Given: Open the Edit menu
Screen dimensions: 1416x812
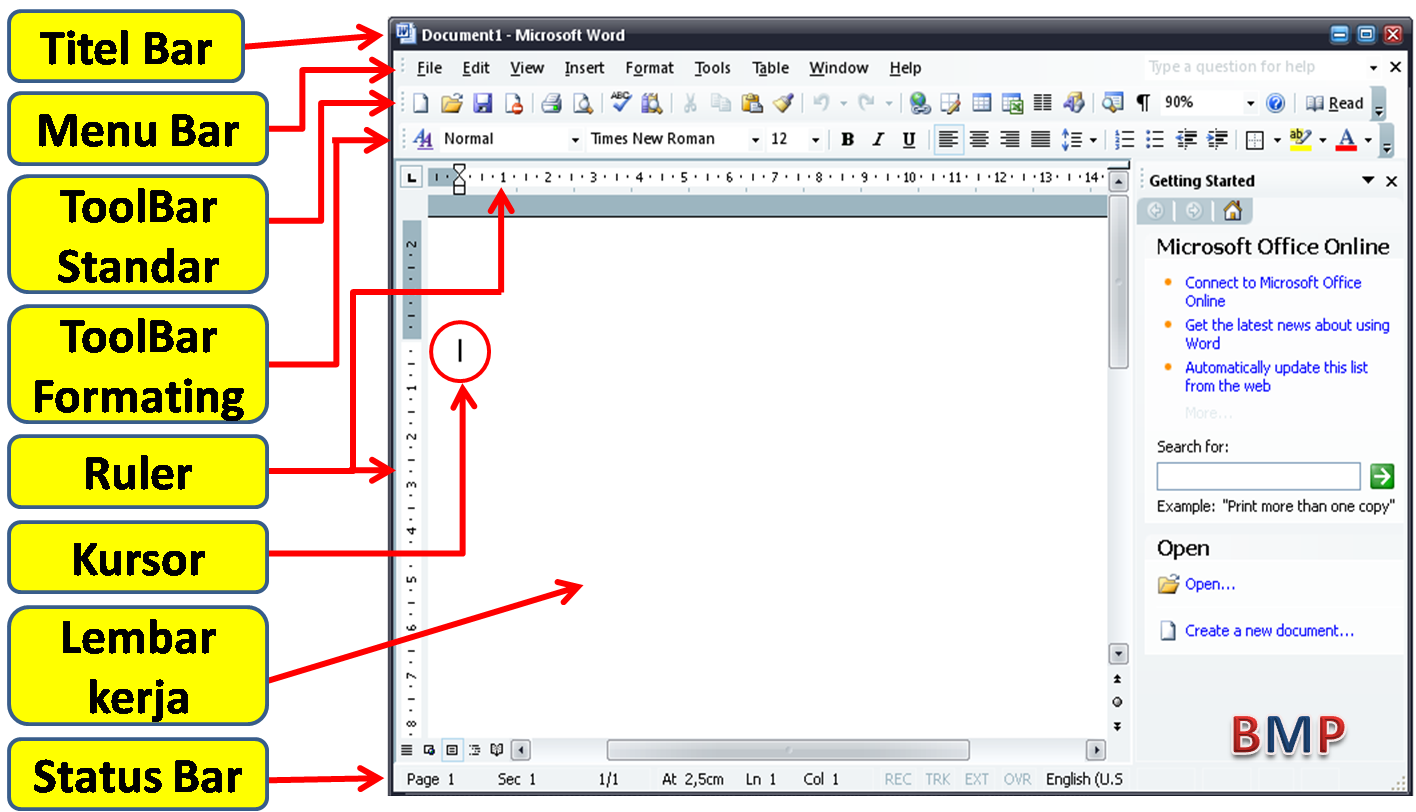Looking at the screenshot, I should click(x=476, y=68).
